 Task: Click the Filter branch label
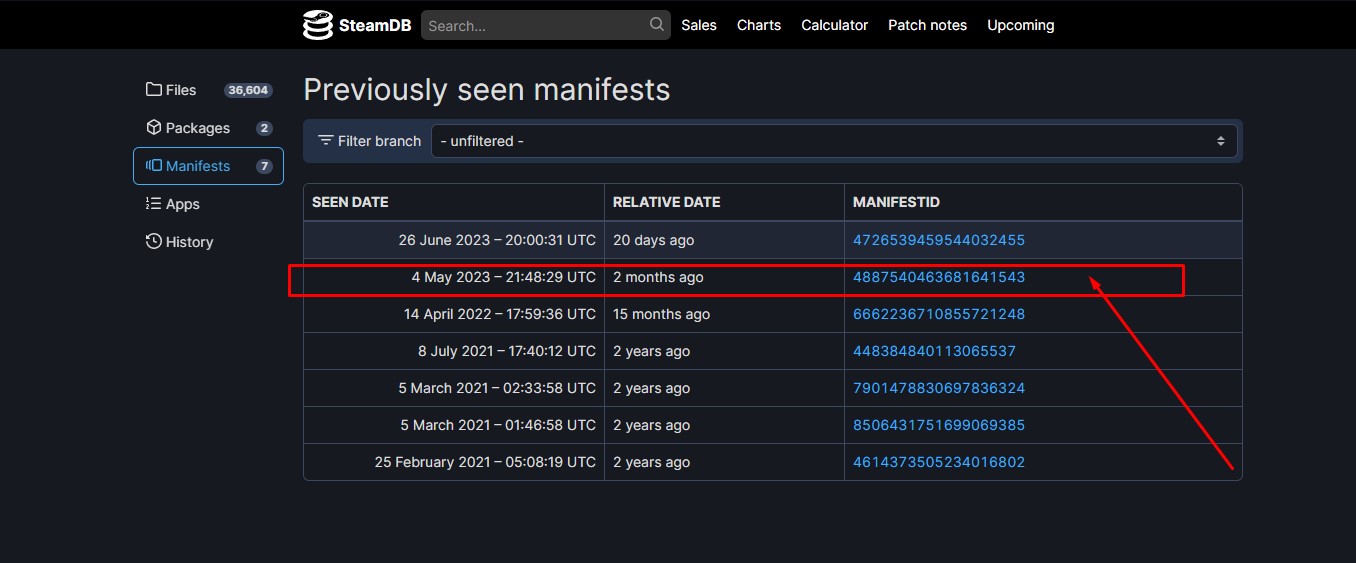(369, 141)
